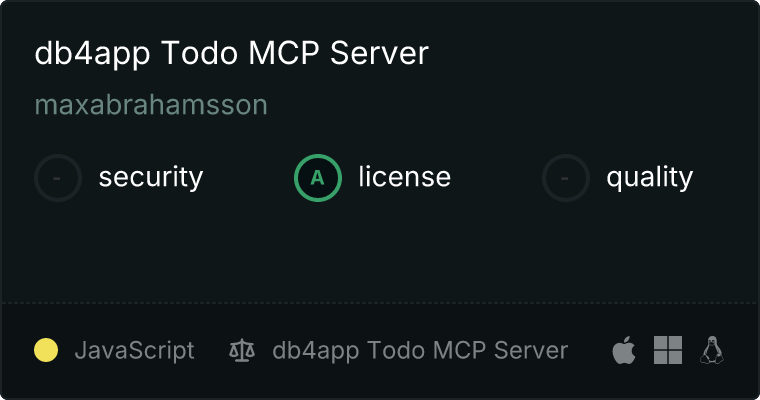Select the green A license grade badge
The image size is (760, 400).
(318, 178)
